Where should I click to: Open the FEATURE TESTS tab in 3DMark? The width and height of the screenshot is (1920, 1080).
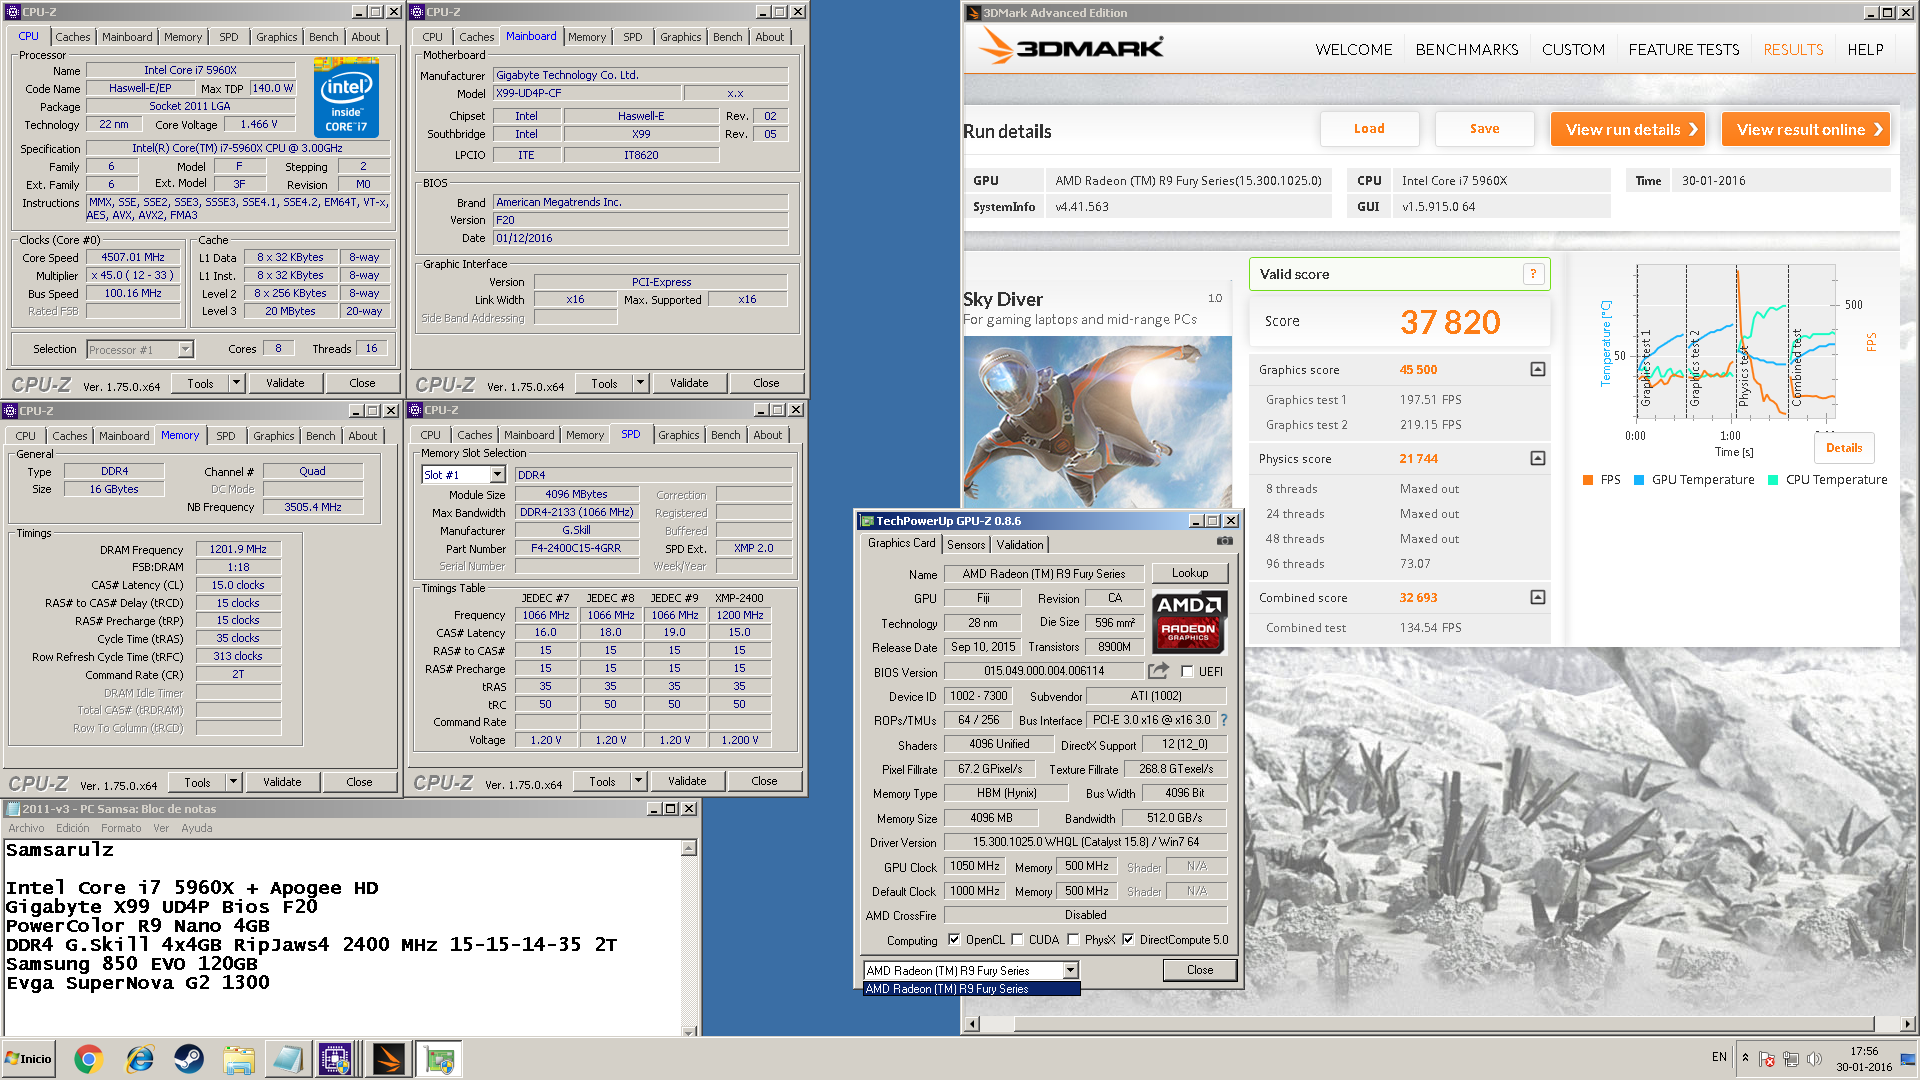coord(1683,50)
